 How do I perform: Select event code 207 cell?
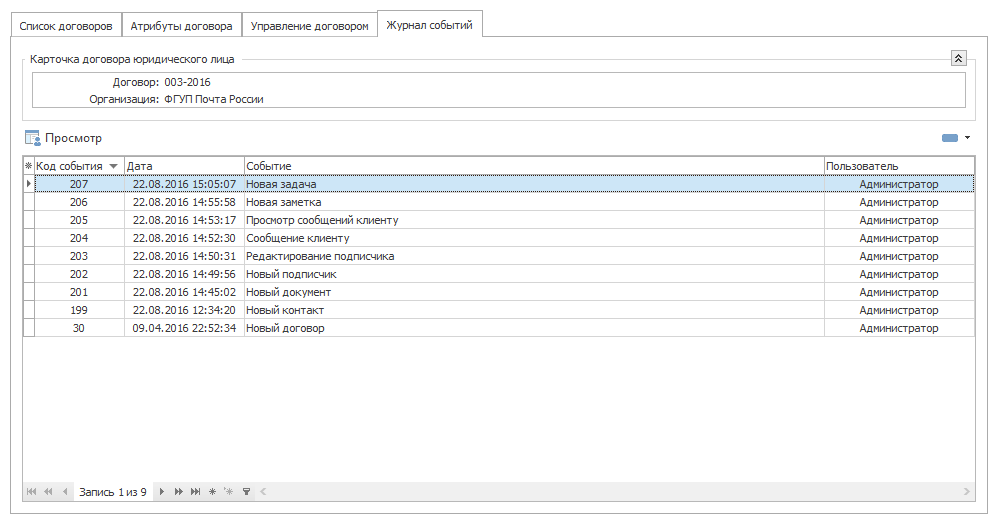coord(79,184)
